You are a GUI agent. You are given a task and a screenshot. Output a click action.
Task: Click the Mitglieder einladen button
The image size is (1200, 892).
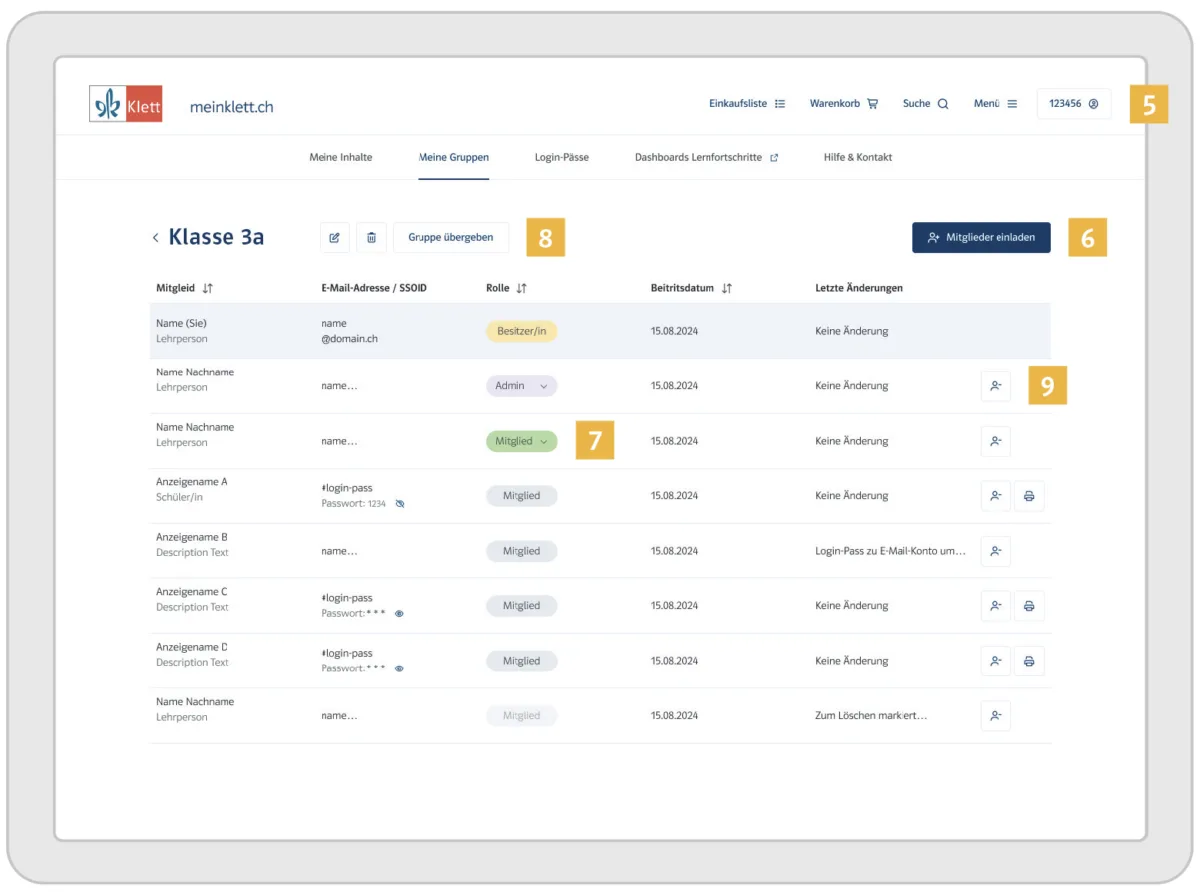pos(981,238)
